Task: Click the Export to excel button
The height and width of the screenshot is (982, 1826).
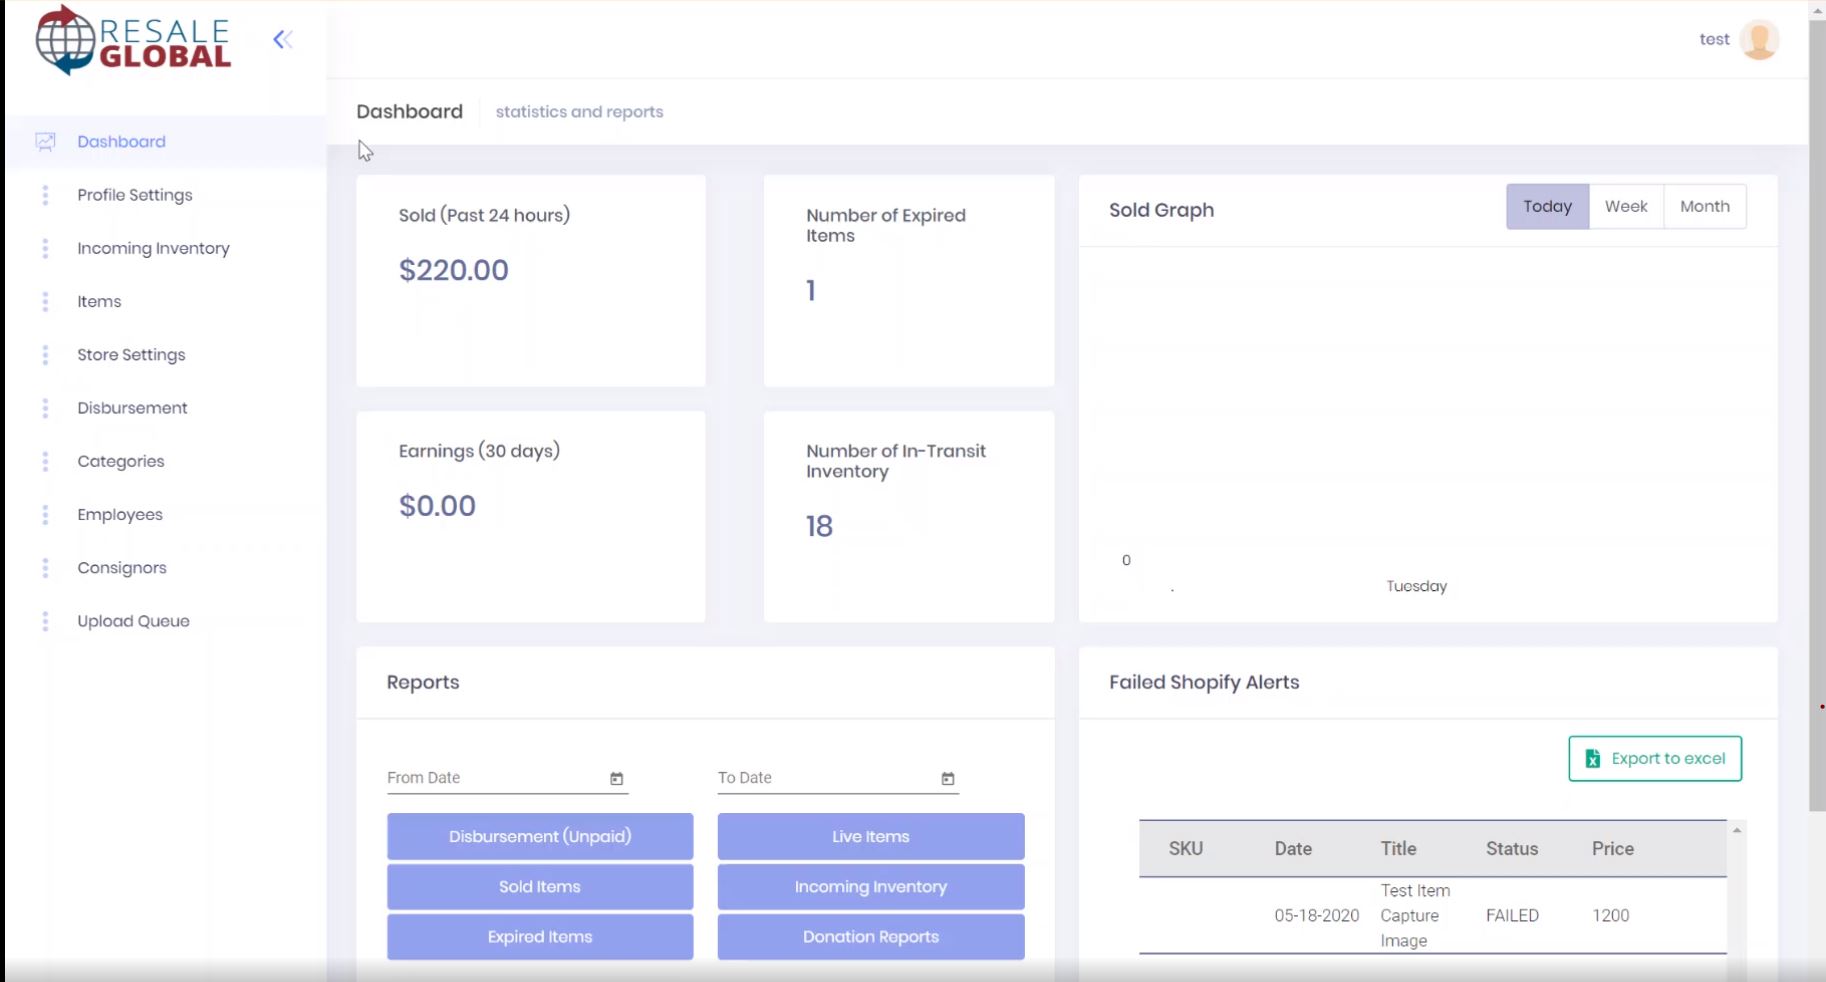Action: click(1654, 759)
